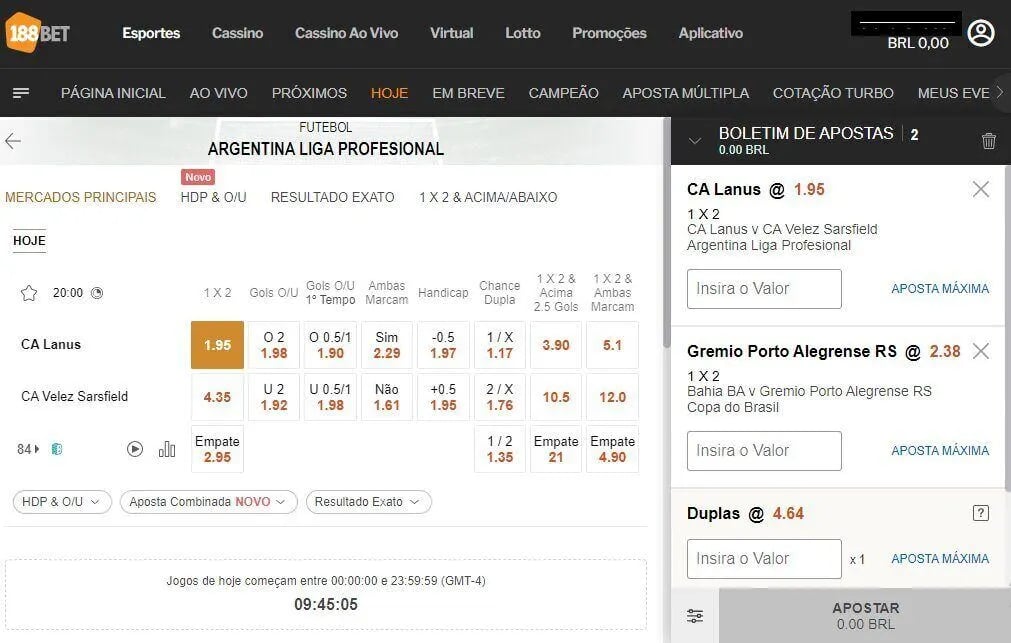This screenshot has height=643, width=1011.
Task: Open COTAÇÃO TURBO
Action: (833, 93)
